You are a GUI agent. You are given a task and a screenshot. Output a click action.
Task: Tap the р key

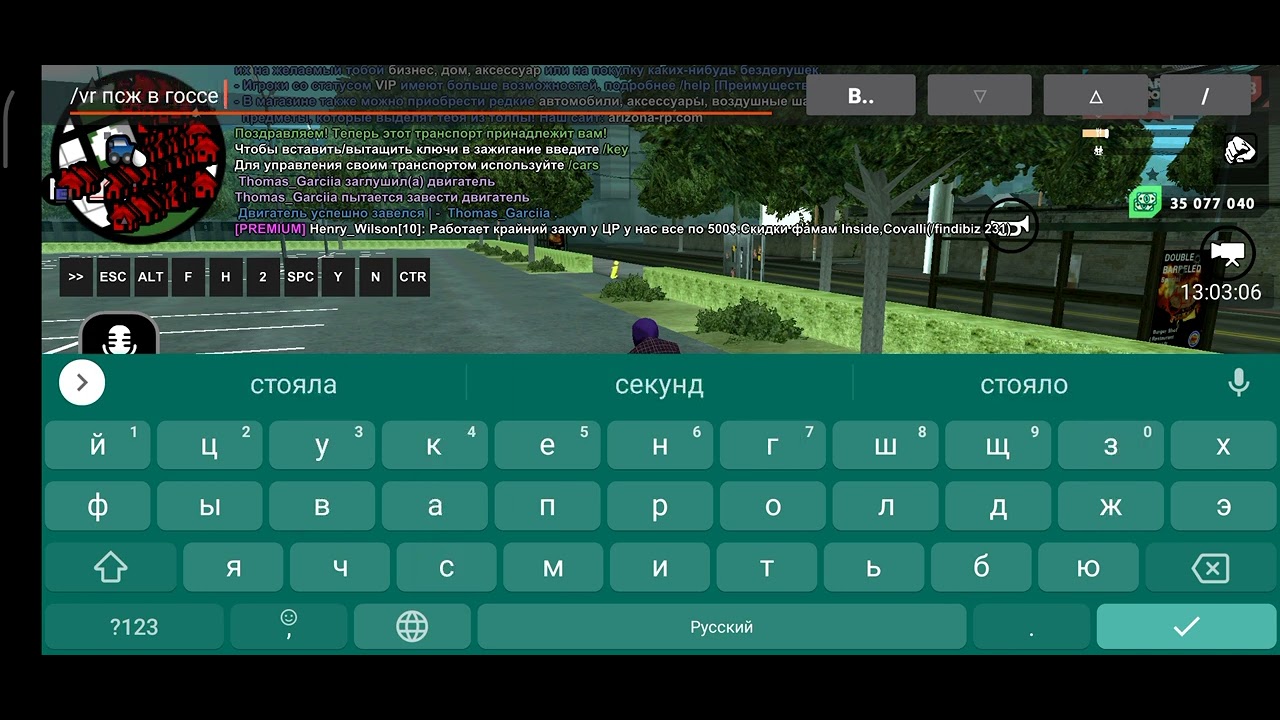point(660,507)
